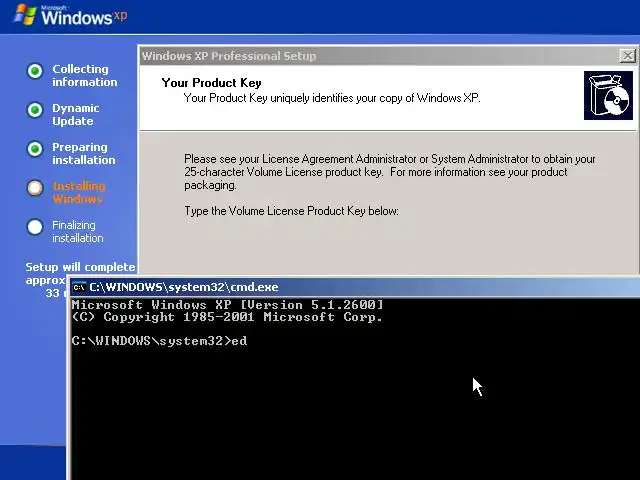Click the cmd.exe title bar icon
The height and width of the screenshot is (480, 640).
tap(78, 287)
